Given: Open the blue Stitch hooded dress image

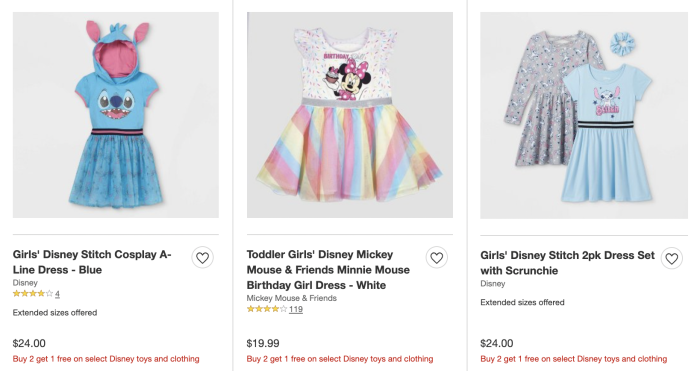Looking at the screenshot, I should click(x=116, y=115).
